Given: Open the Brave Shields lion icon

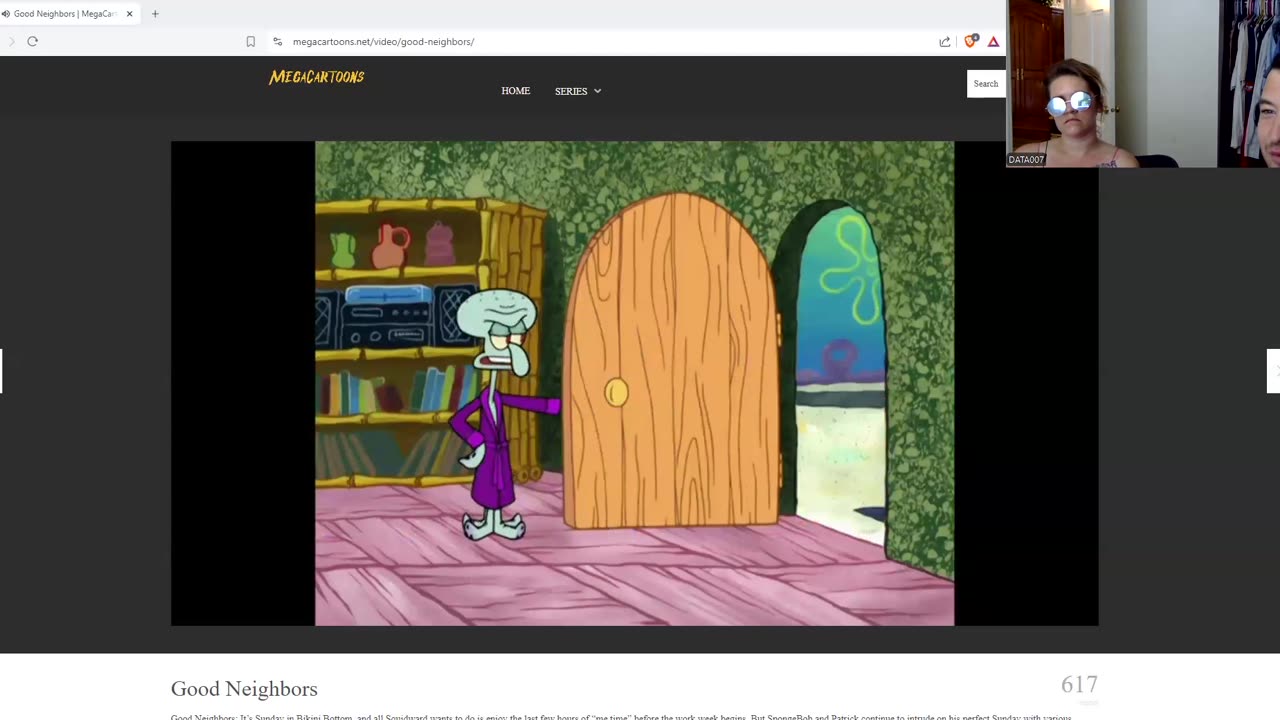Looking at the screenshot, I should [970, 41].
